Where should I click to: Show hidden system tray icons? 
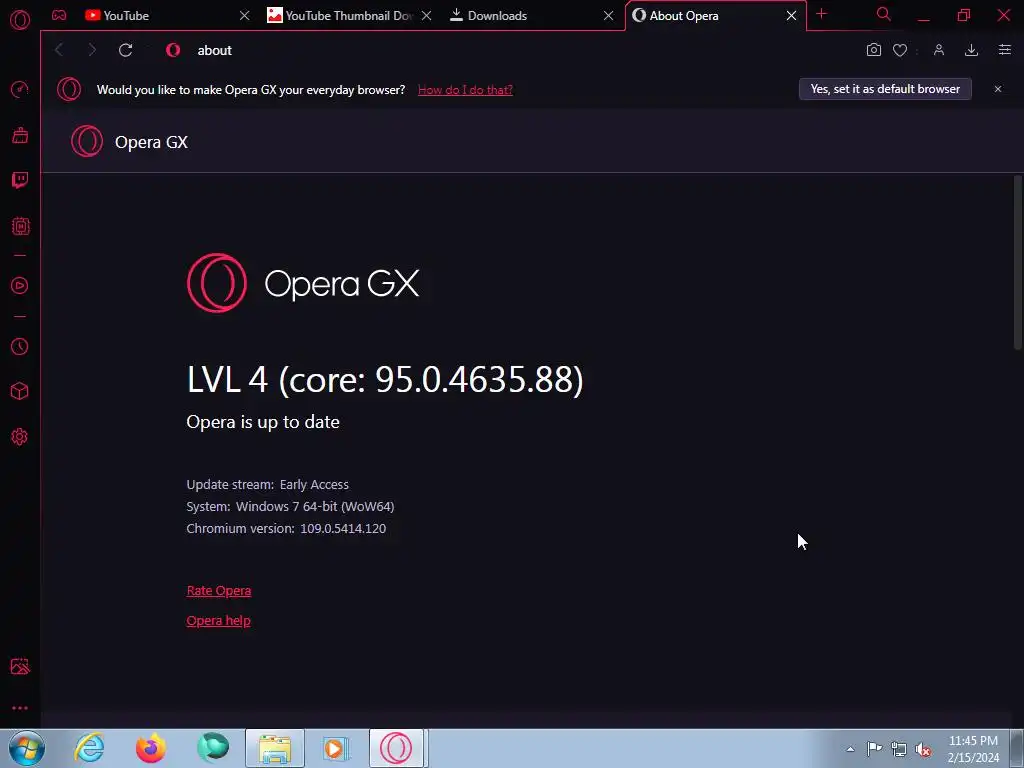tap(850, 749)
